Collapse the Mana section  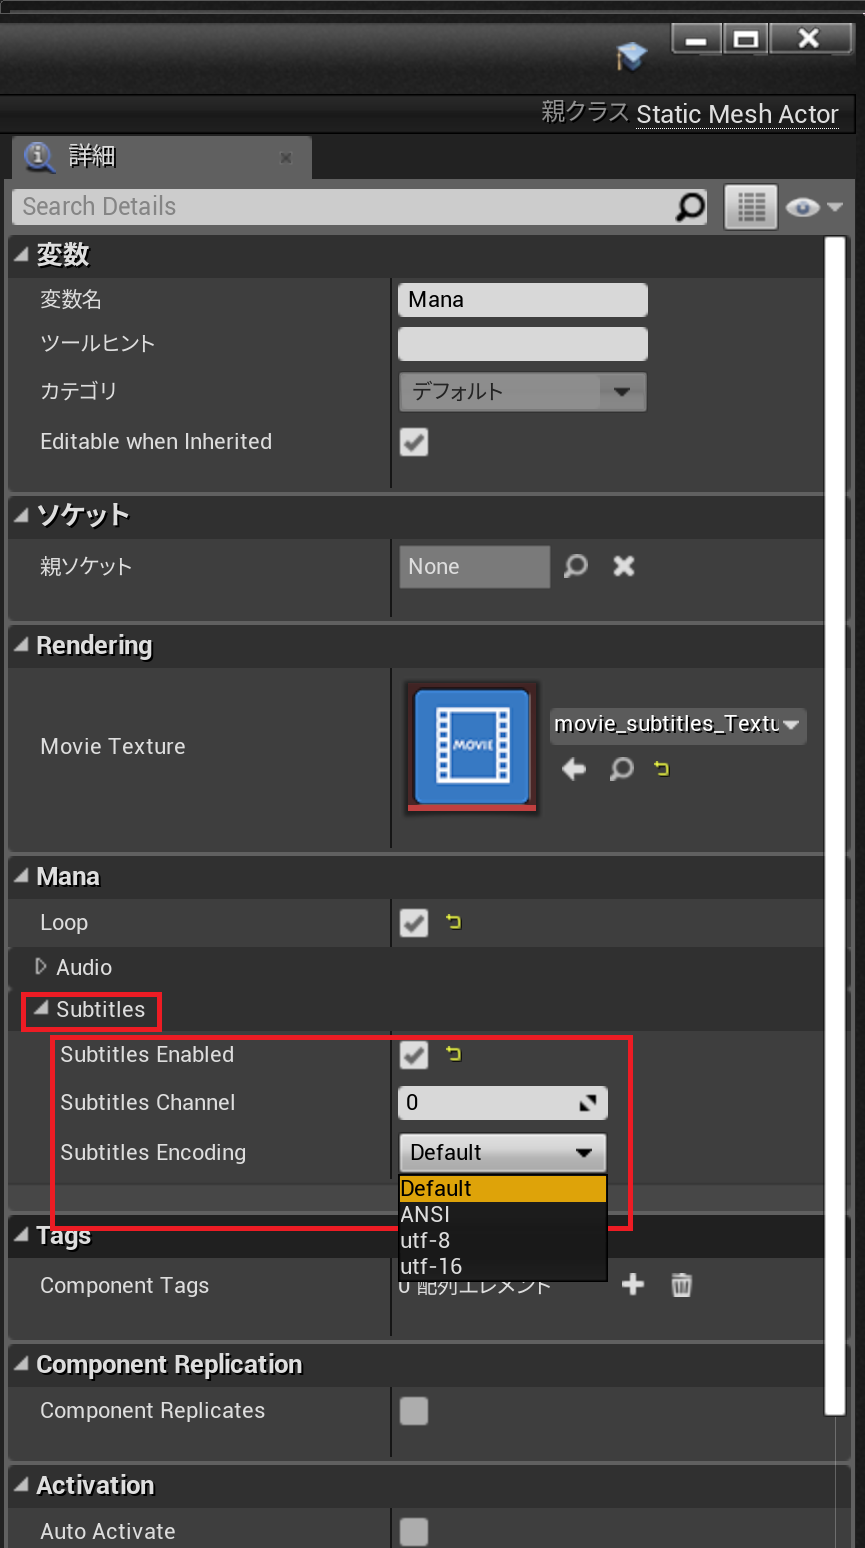click(x=22, y=876)
